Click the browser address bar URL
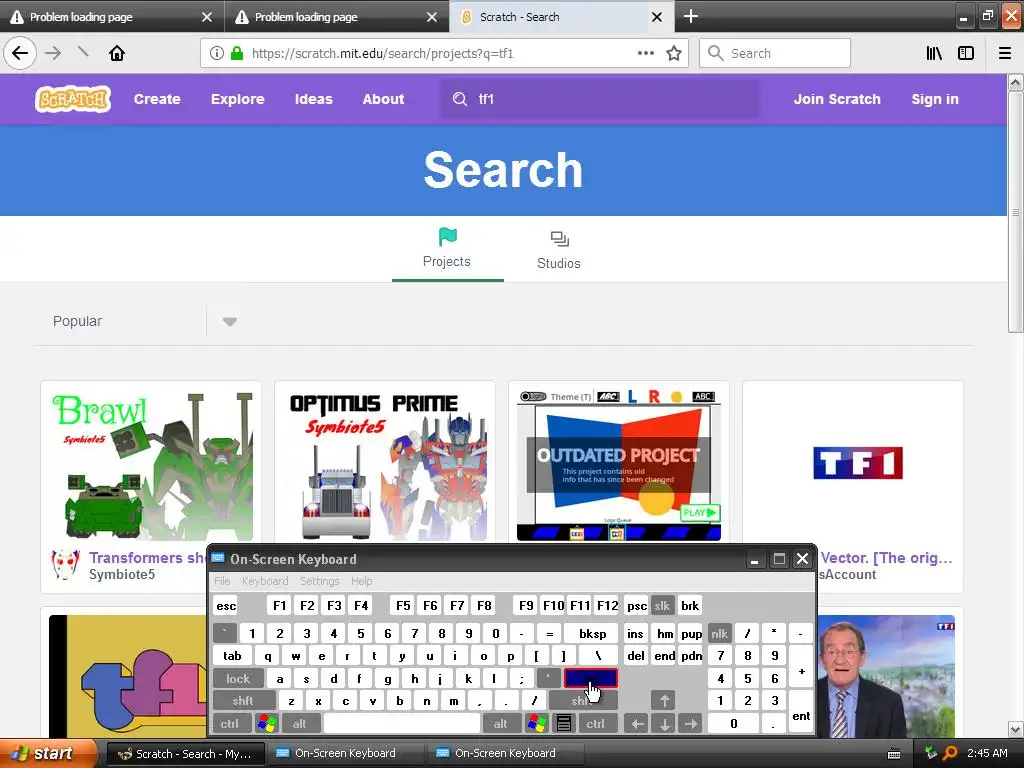1024x768 pixels. click(383, 53)
